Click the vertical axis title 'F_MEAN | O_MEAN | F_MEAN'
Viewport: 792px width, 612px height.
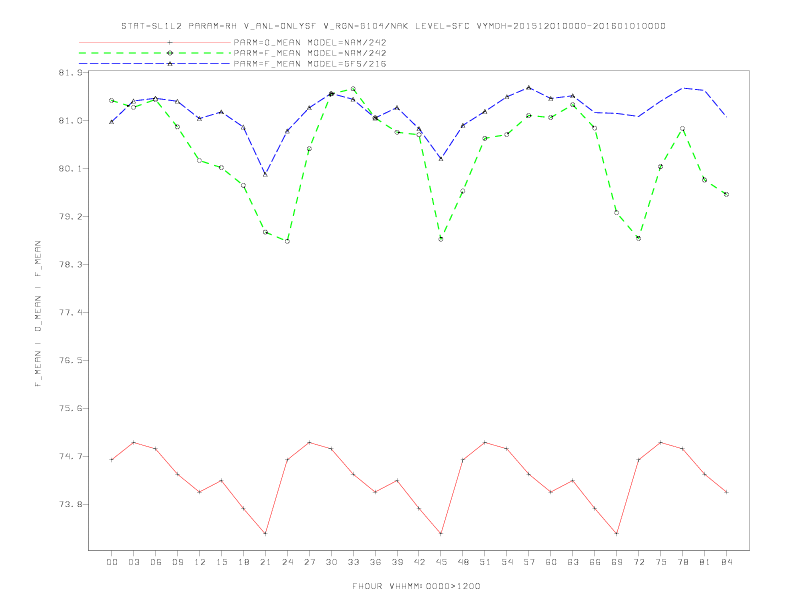click(37, 314)
